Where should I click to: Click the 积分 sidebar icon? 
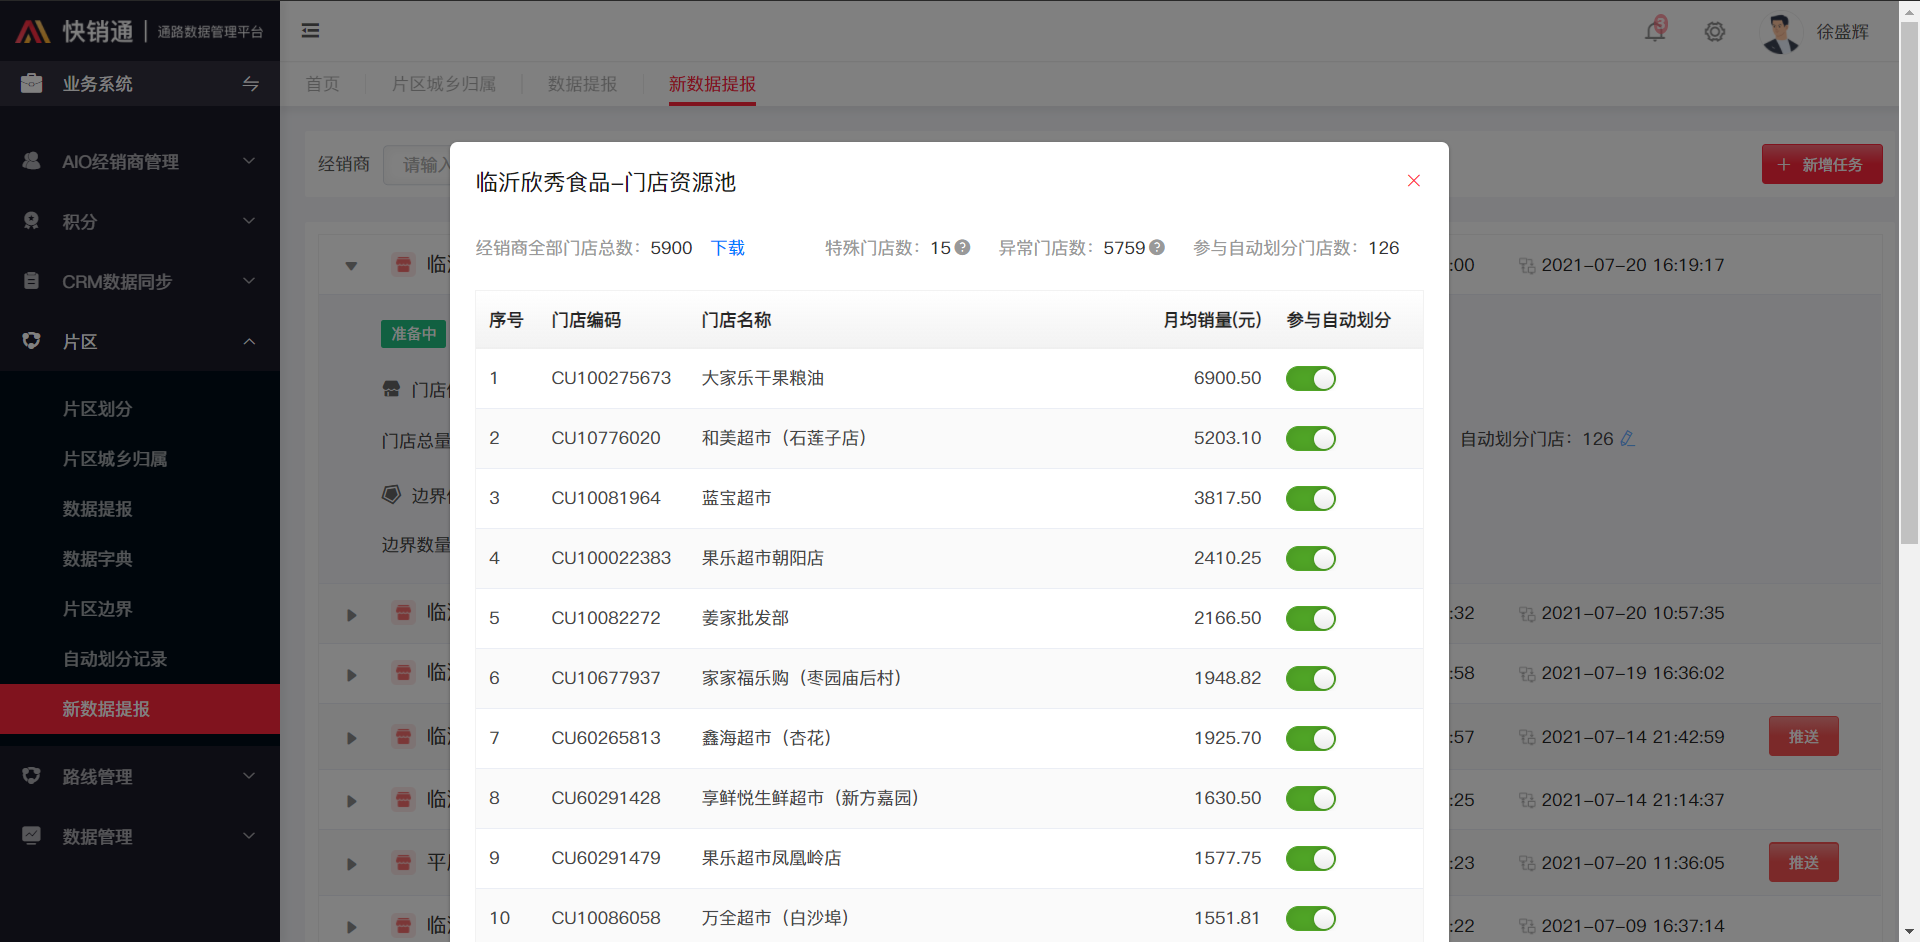point(32,221)
